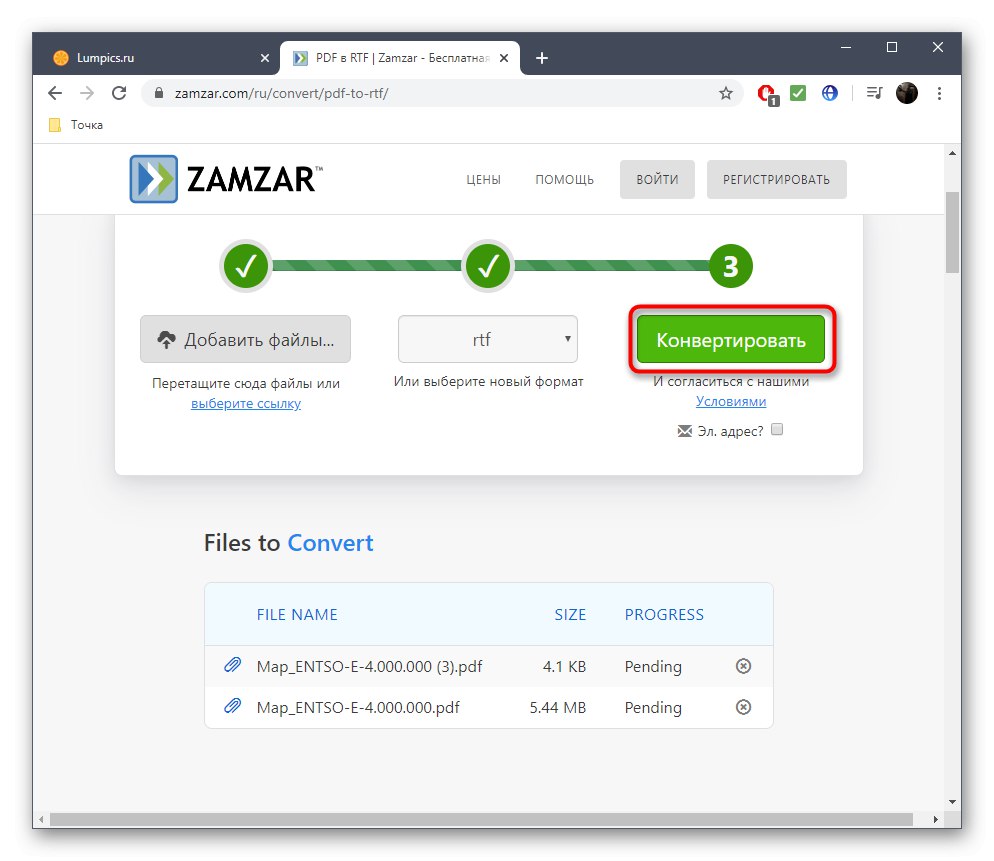Screen dimensions: 994x861
Task: Click the back navigation arrow
Action: pos(55,93)
